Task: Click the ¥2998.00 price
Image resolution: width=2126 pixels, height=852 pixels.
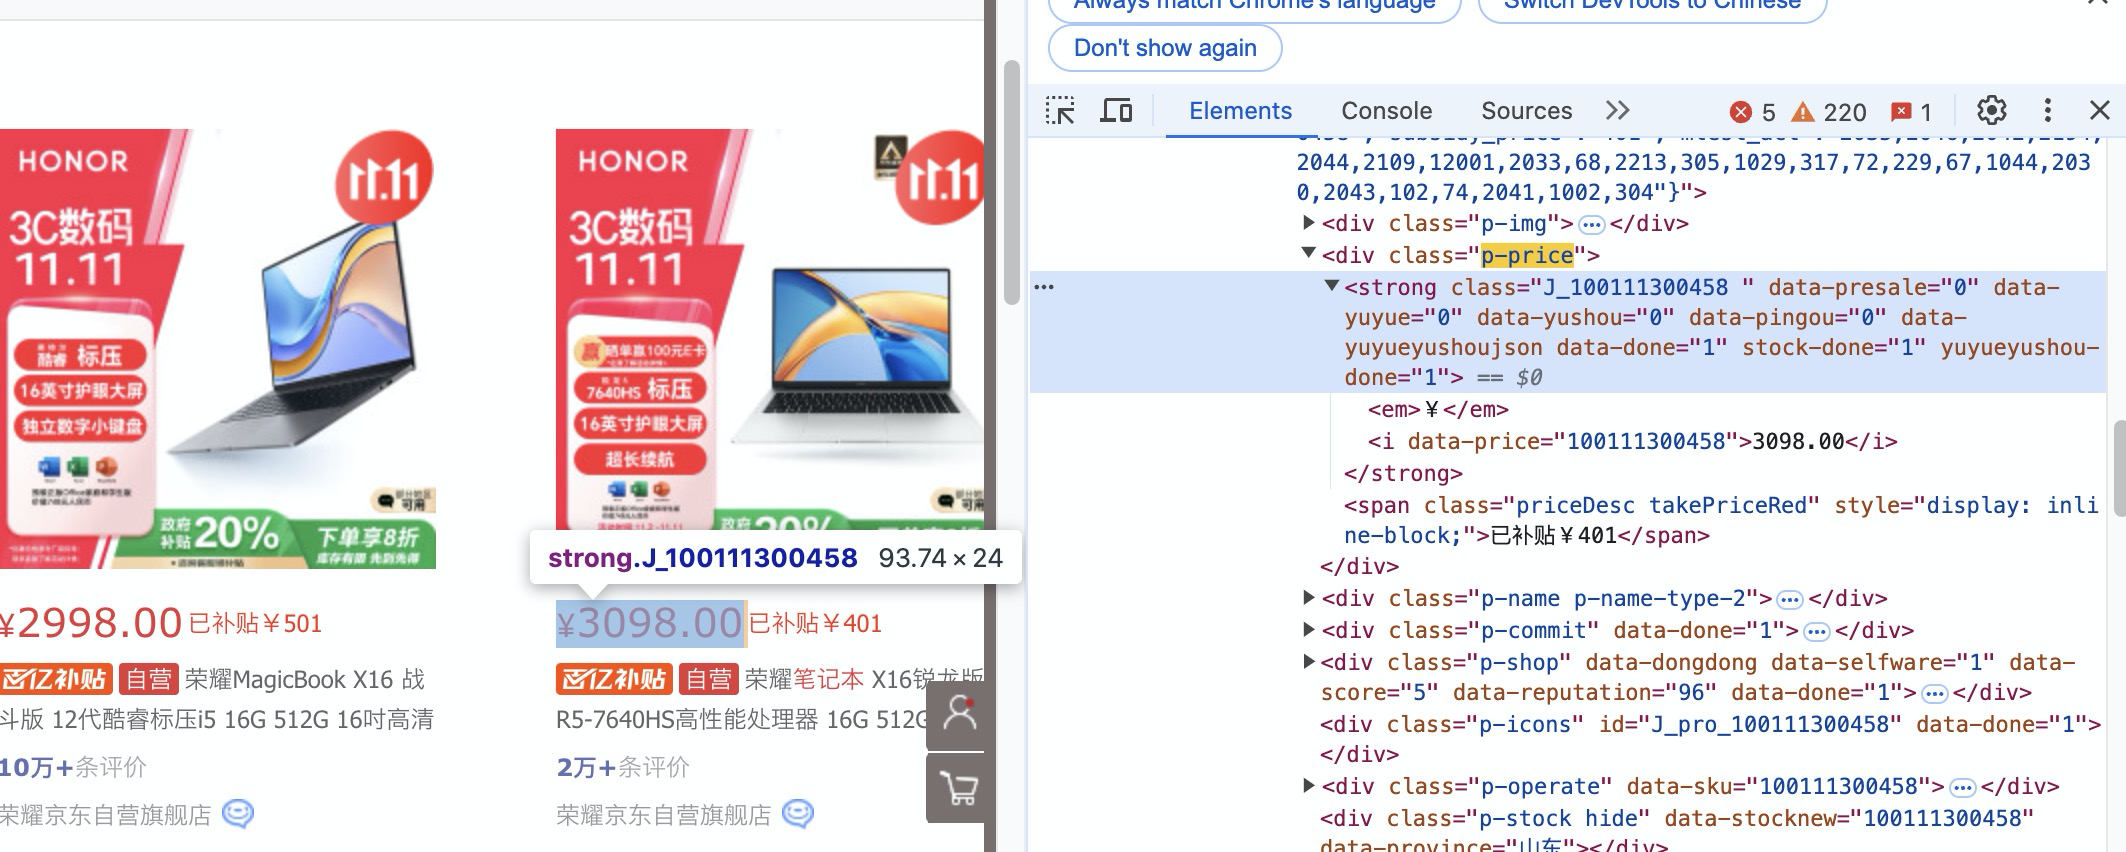Action: pyautogui.click(x=91, y=623)
